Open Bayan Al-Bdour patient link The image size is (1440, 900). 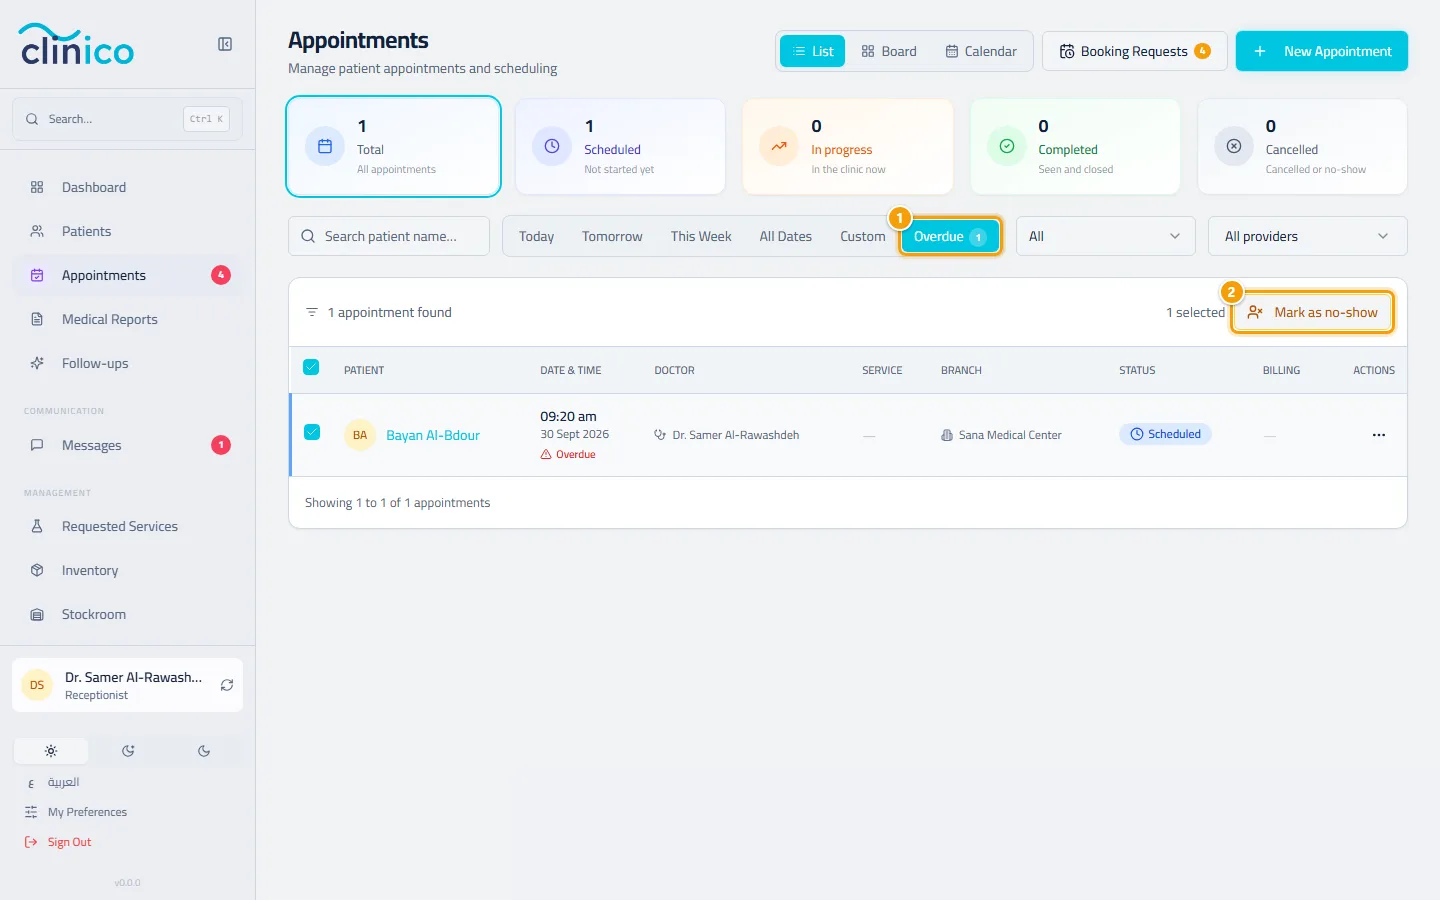click(x=433, y=435)
